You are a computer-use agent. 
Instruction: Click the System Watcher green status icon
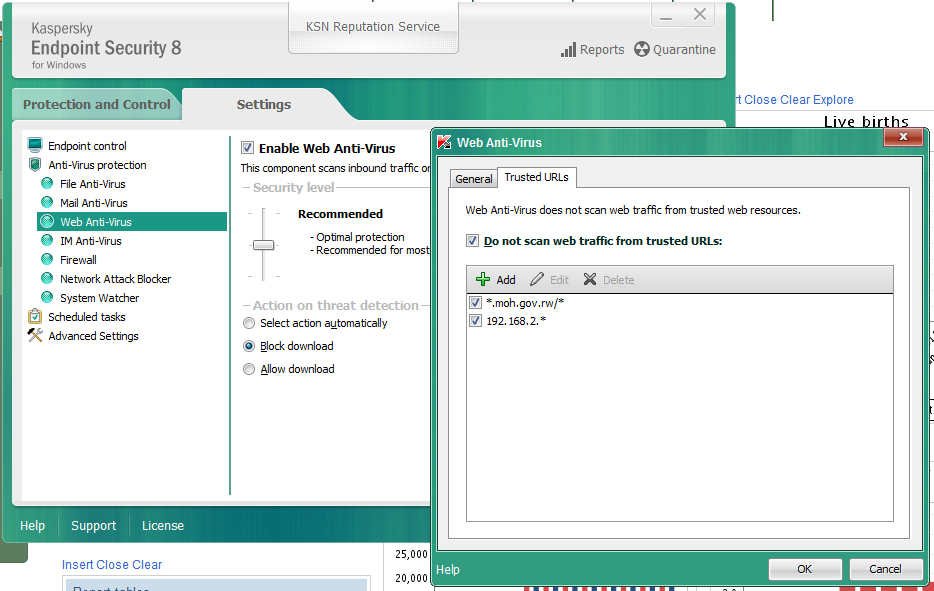point(47,297)
